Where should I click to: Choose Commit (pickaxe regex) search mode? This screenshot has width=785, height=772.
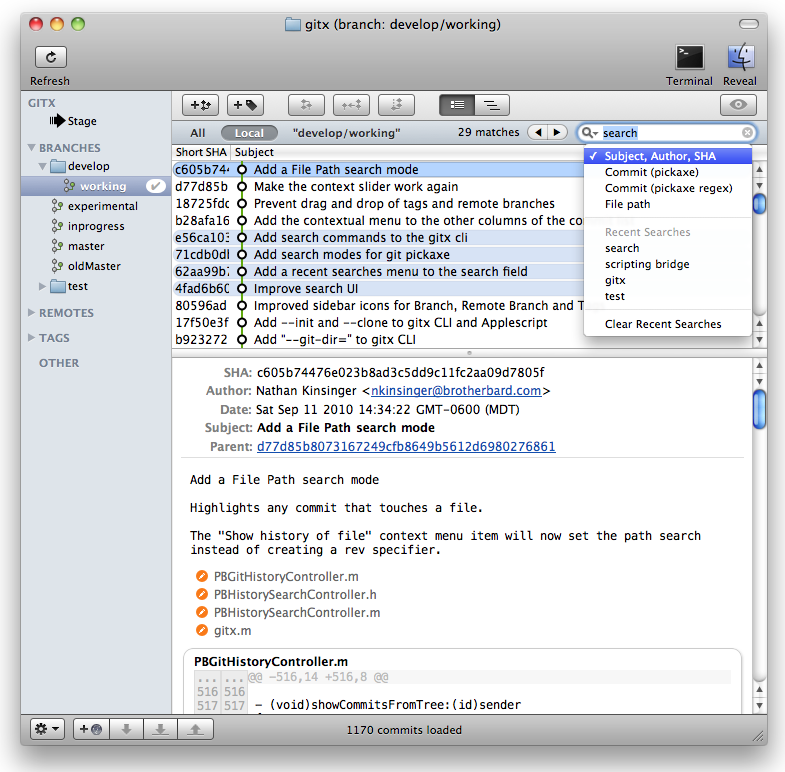(x=667, y=188)
